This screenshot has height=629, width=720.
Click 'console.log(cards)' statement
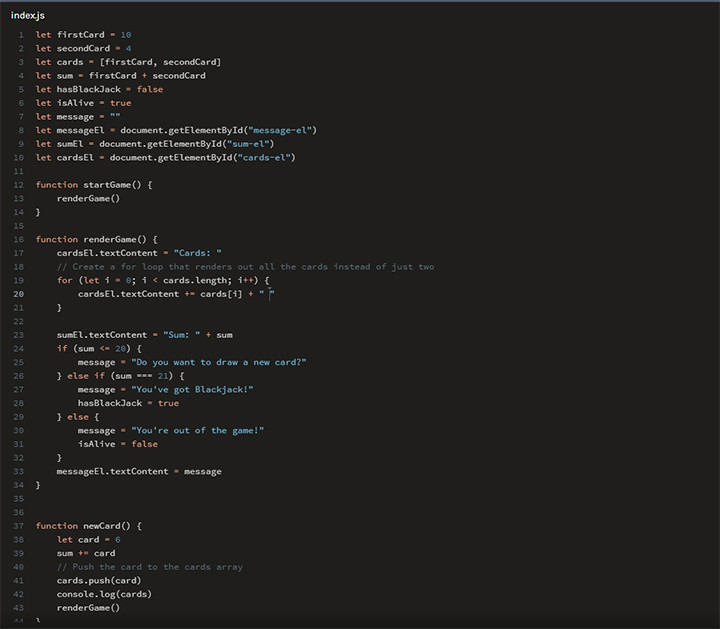[104, 594]
